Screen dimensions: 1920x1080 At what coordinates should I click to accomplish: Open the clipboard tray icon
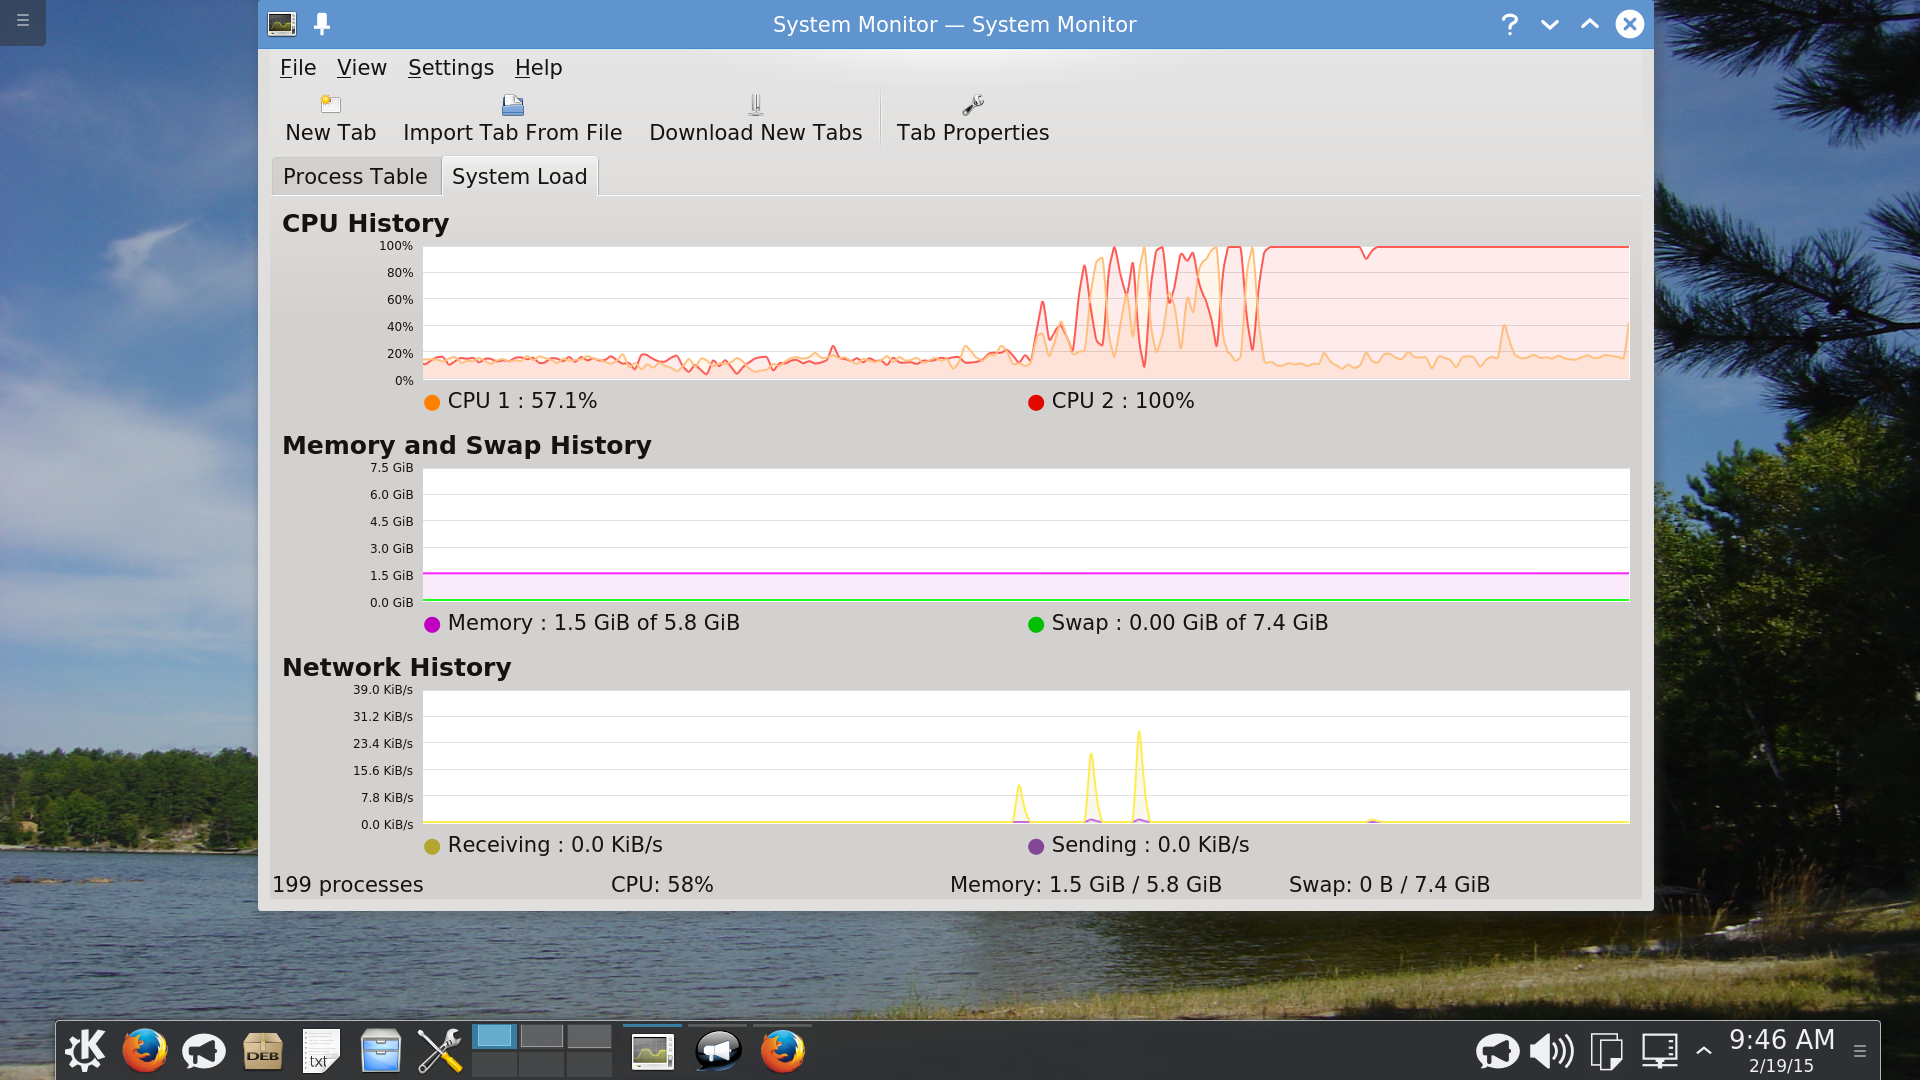1606,1051
